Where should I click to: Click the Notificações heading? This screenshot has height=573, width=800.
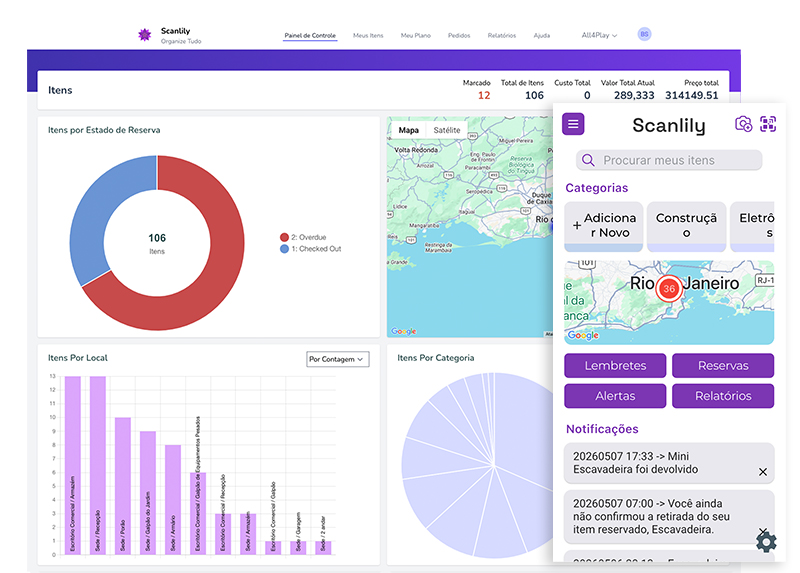point(602,429)
